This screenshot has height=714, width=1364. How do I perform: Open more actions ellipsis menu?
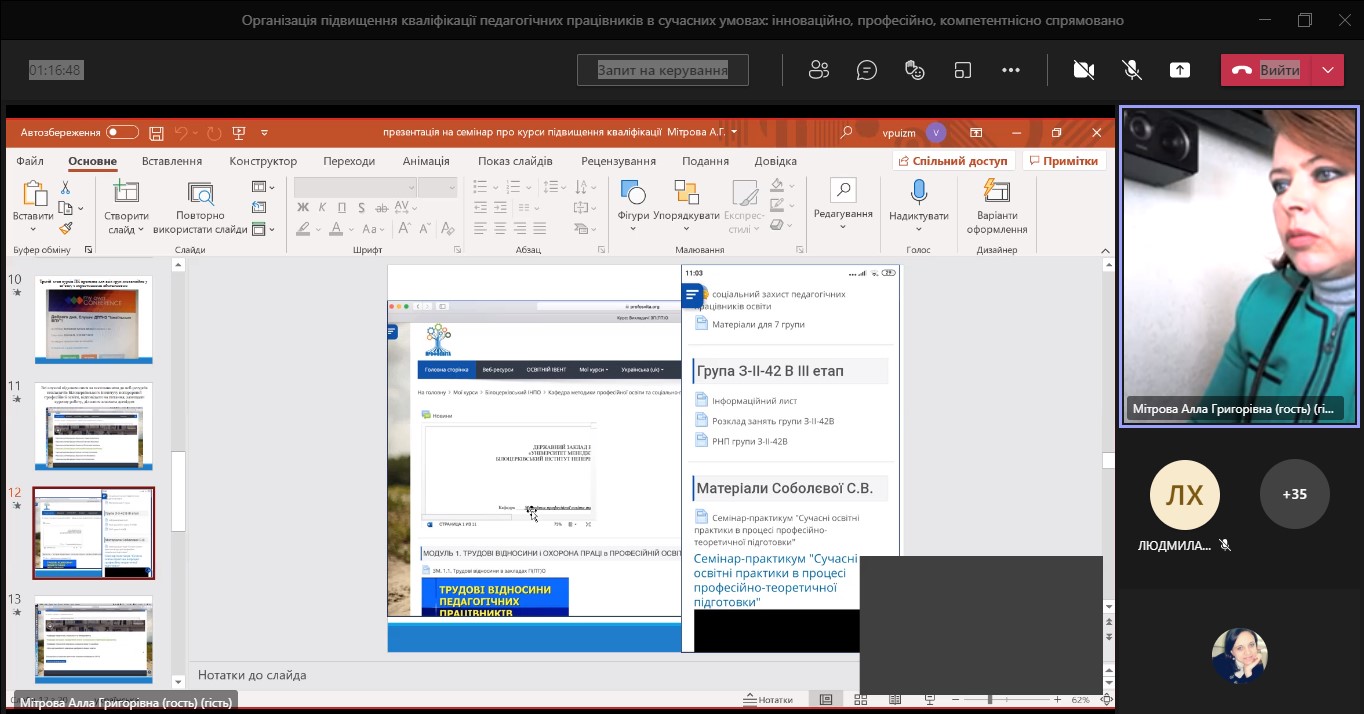[x=1010, y=70]
